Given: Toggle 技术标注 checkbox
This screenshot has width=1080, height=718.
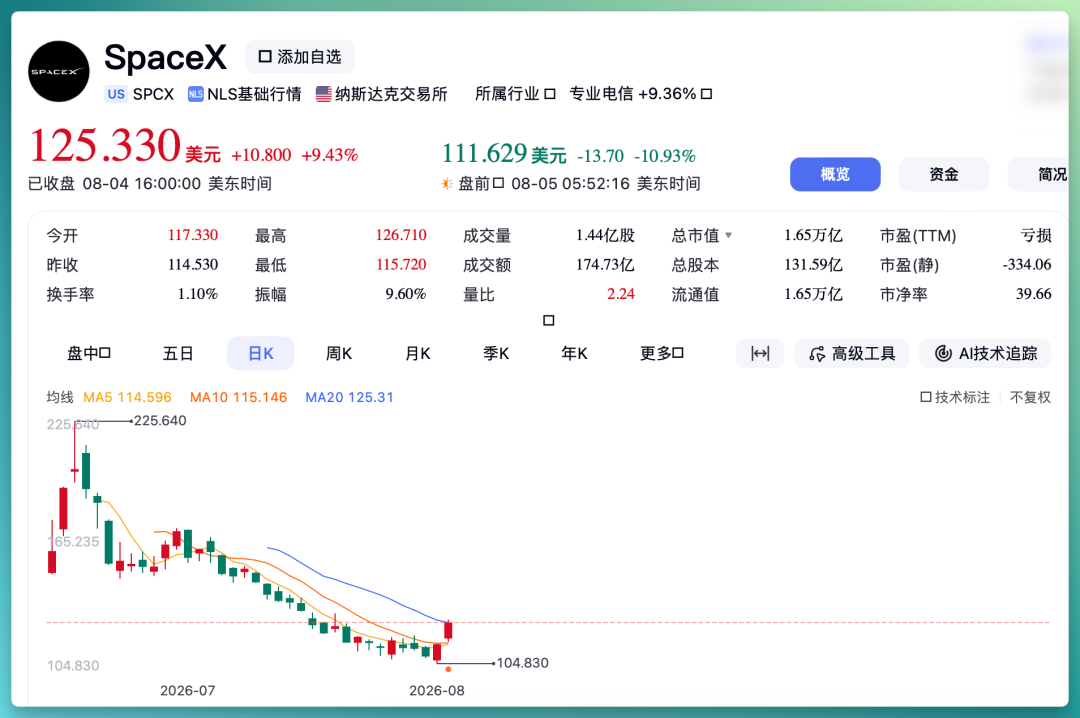Looking at the screenshot, I should (x=926, y=398).
